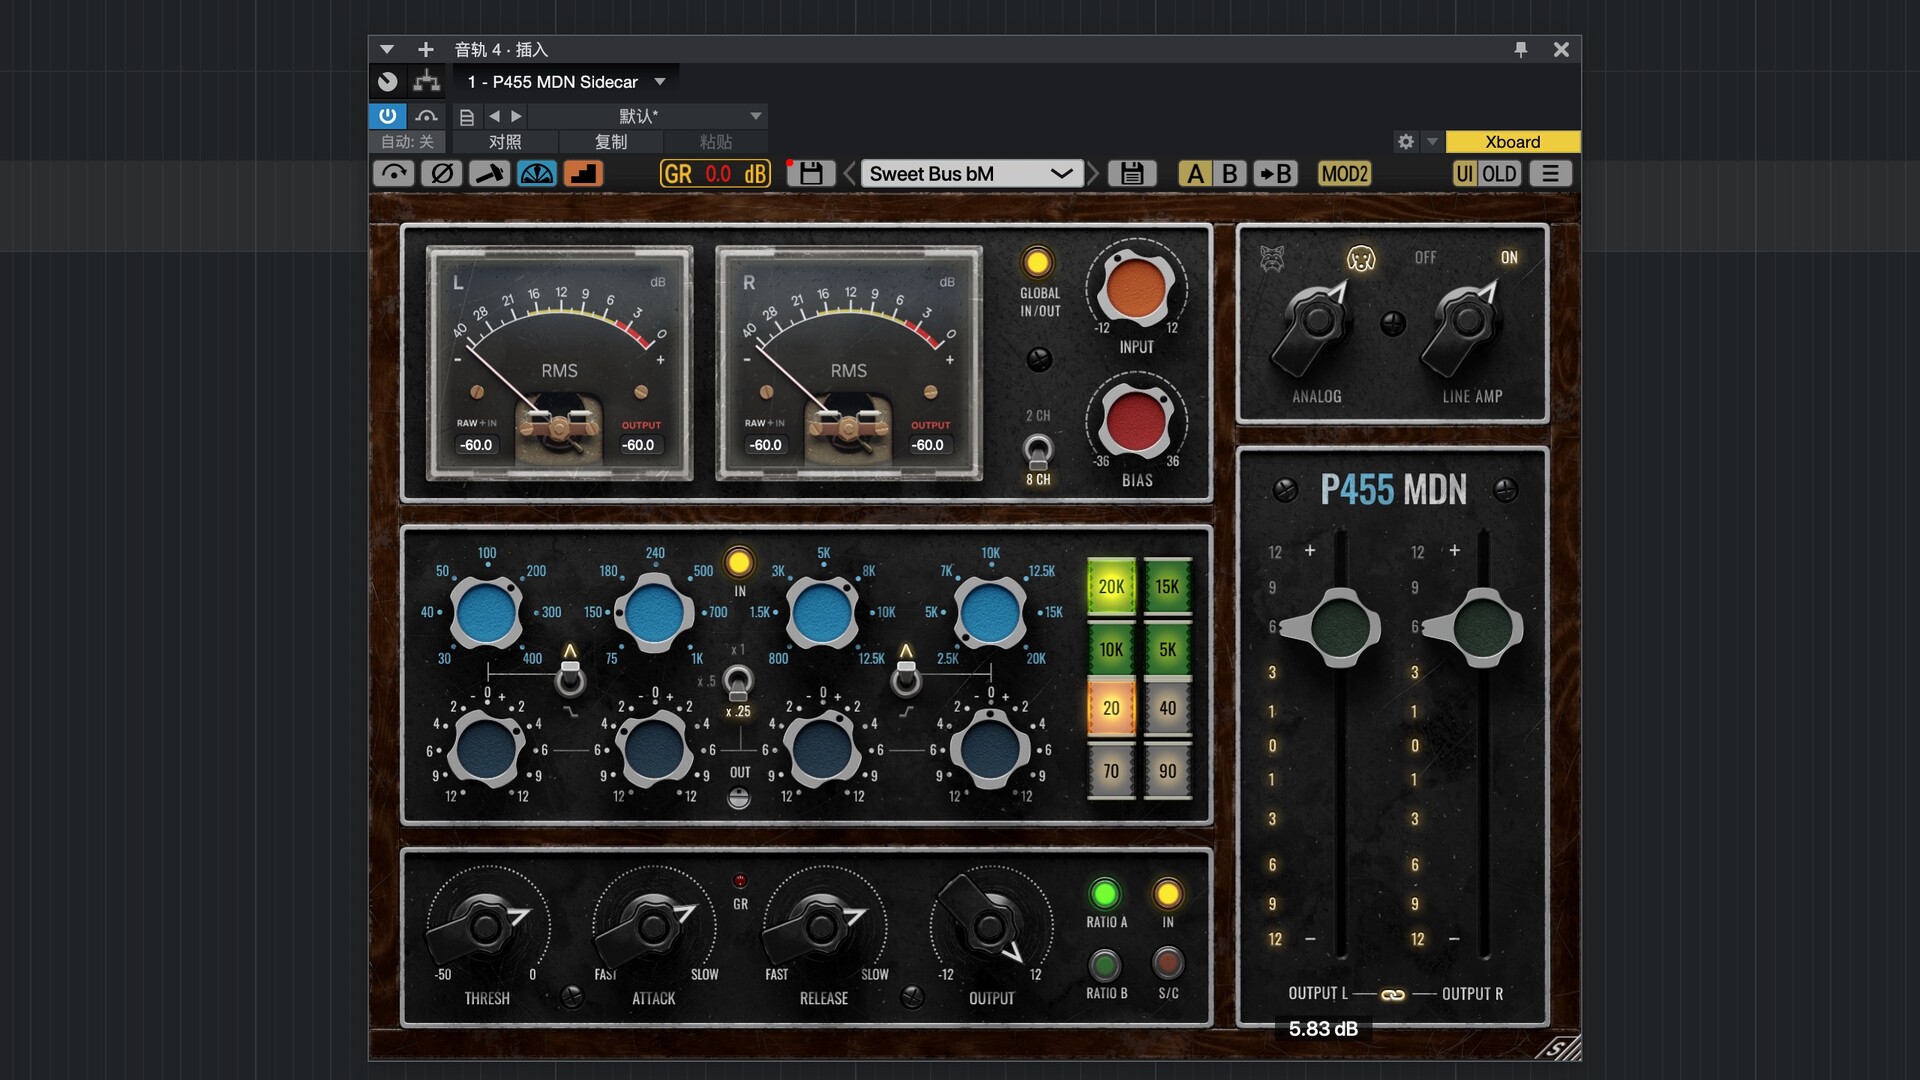The height and width of the screenshot is (1080, 1920).
Task: Select the 40 filter button
Action: click(x=1167, y=708)
